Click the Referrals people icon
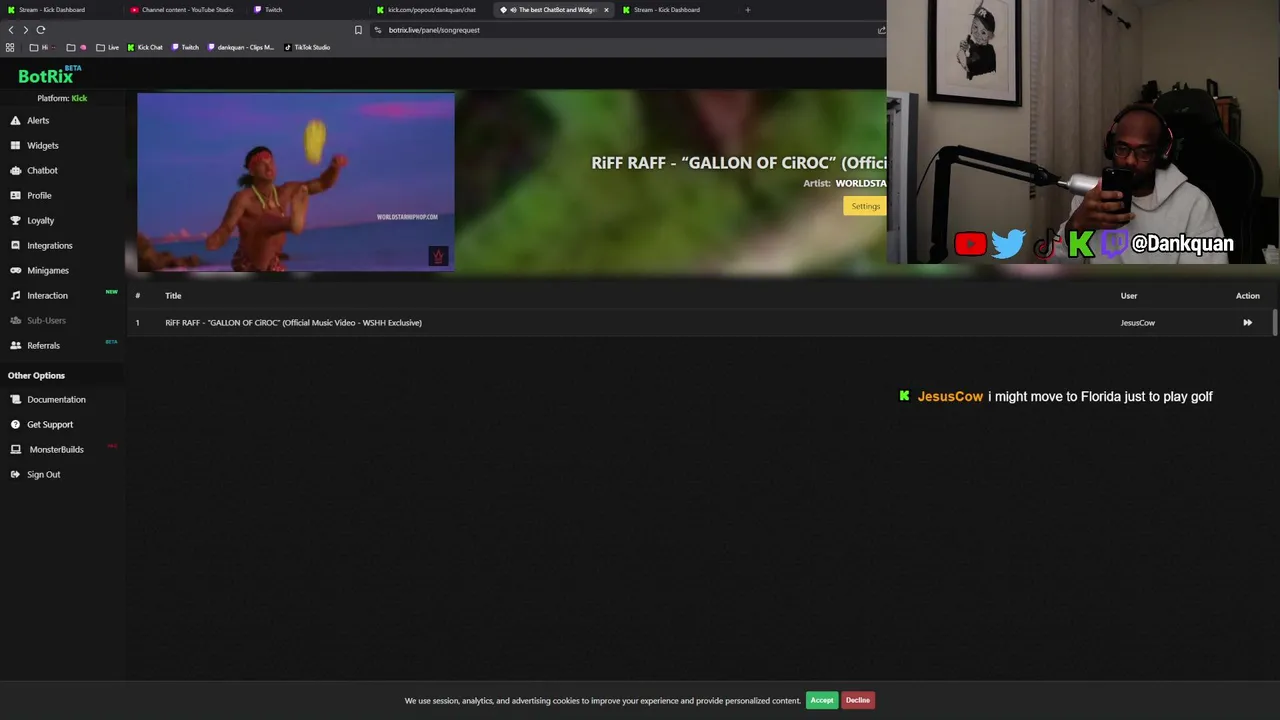1280x720 pixels. point(15,345)
